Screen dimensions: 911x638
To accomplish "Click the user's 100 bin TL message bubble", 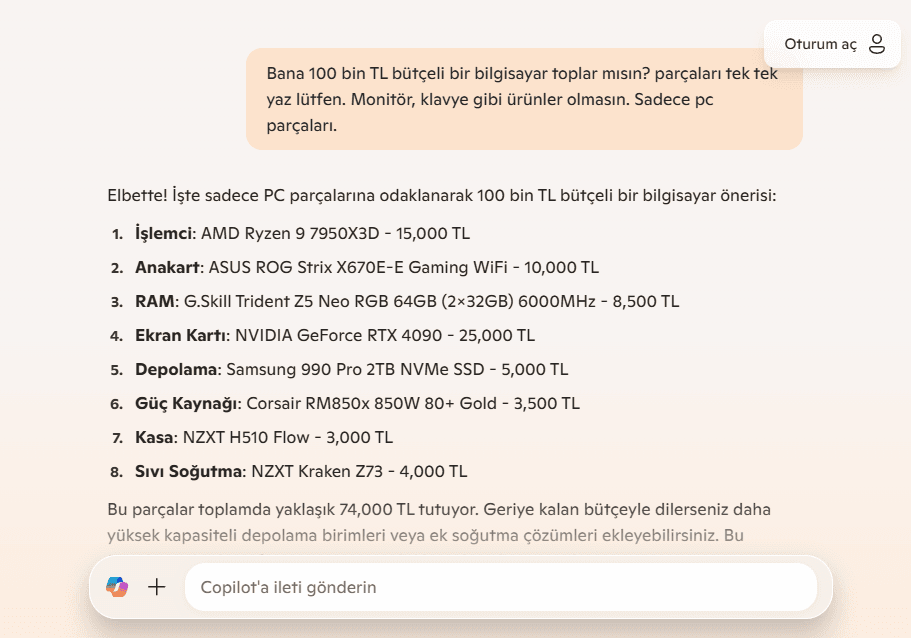I will 523,100.
